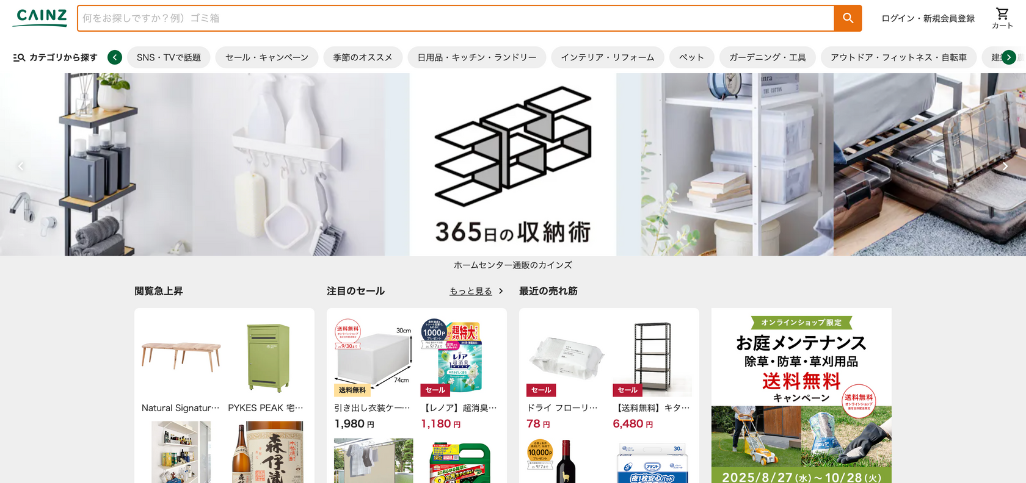Open ガーデニング・工具 category chip
Image resolution: width=1026 pixels, height=483 pixels.
click(x=768, y=58)
